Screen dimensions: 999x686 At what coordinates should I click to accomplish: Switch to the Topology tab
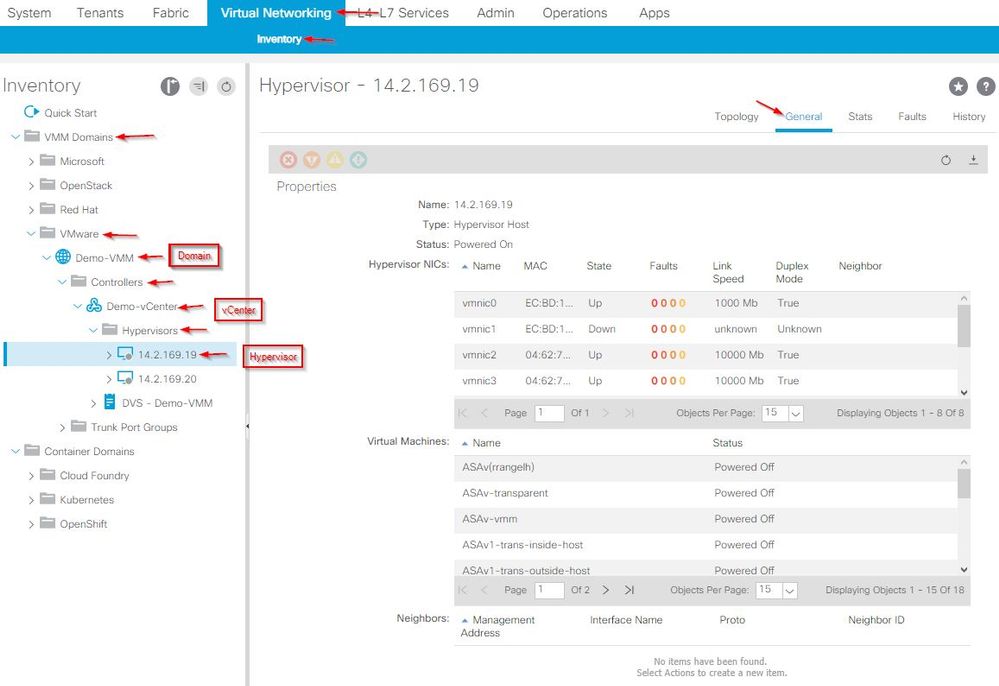[737, 117]
